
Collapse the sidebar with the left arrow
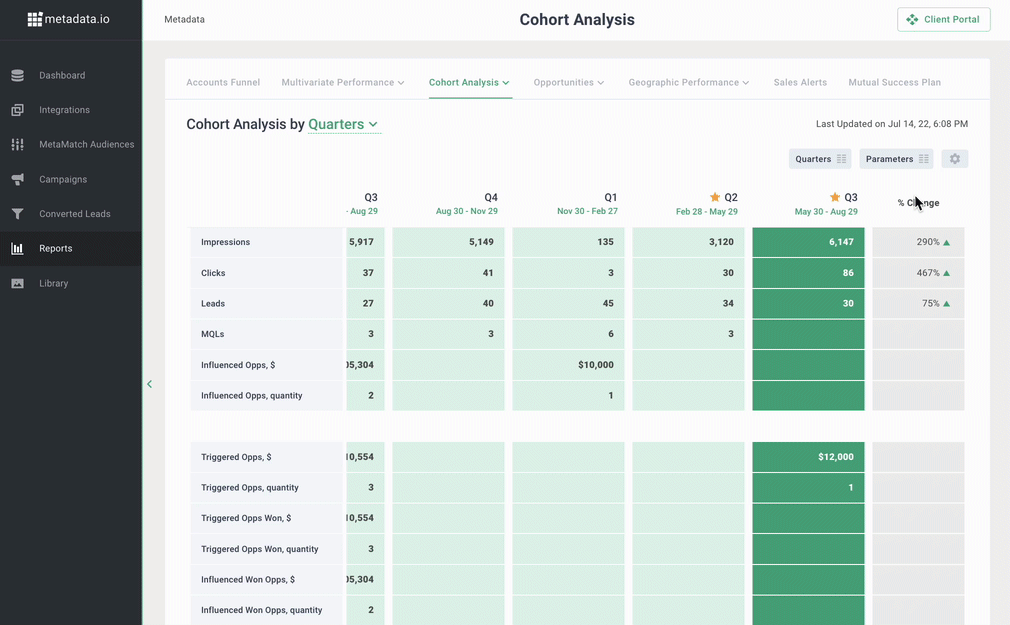pos(150,384)
